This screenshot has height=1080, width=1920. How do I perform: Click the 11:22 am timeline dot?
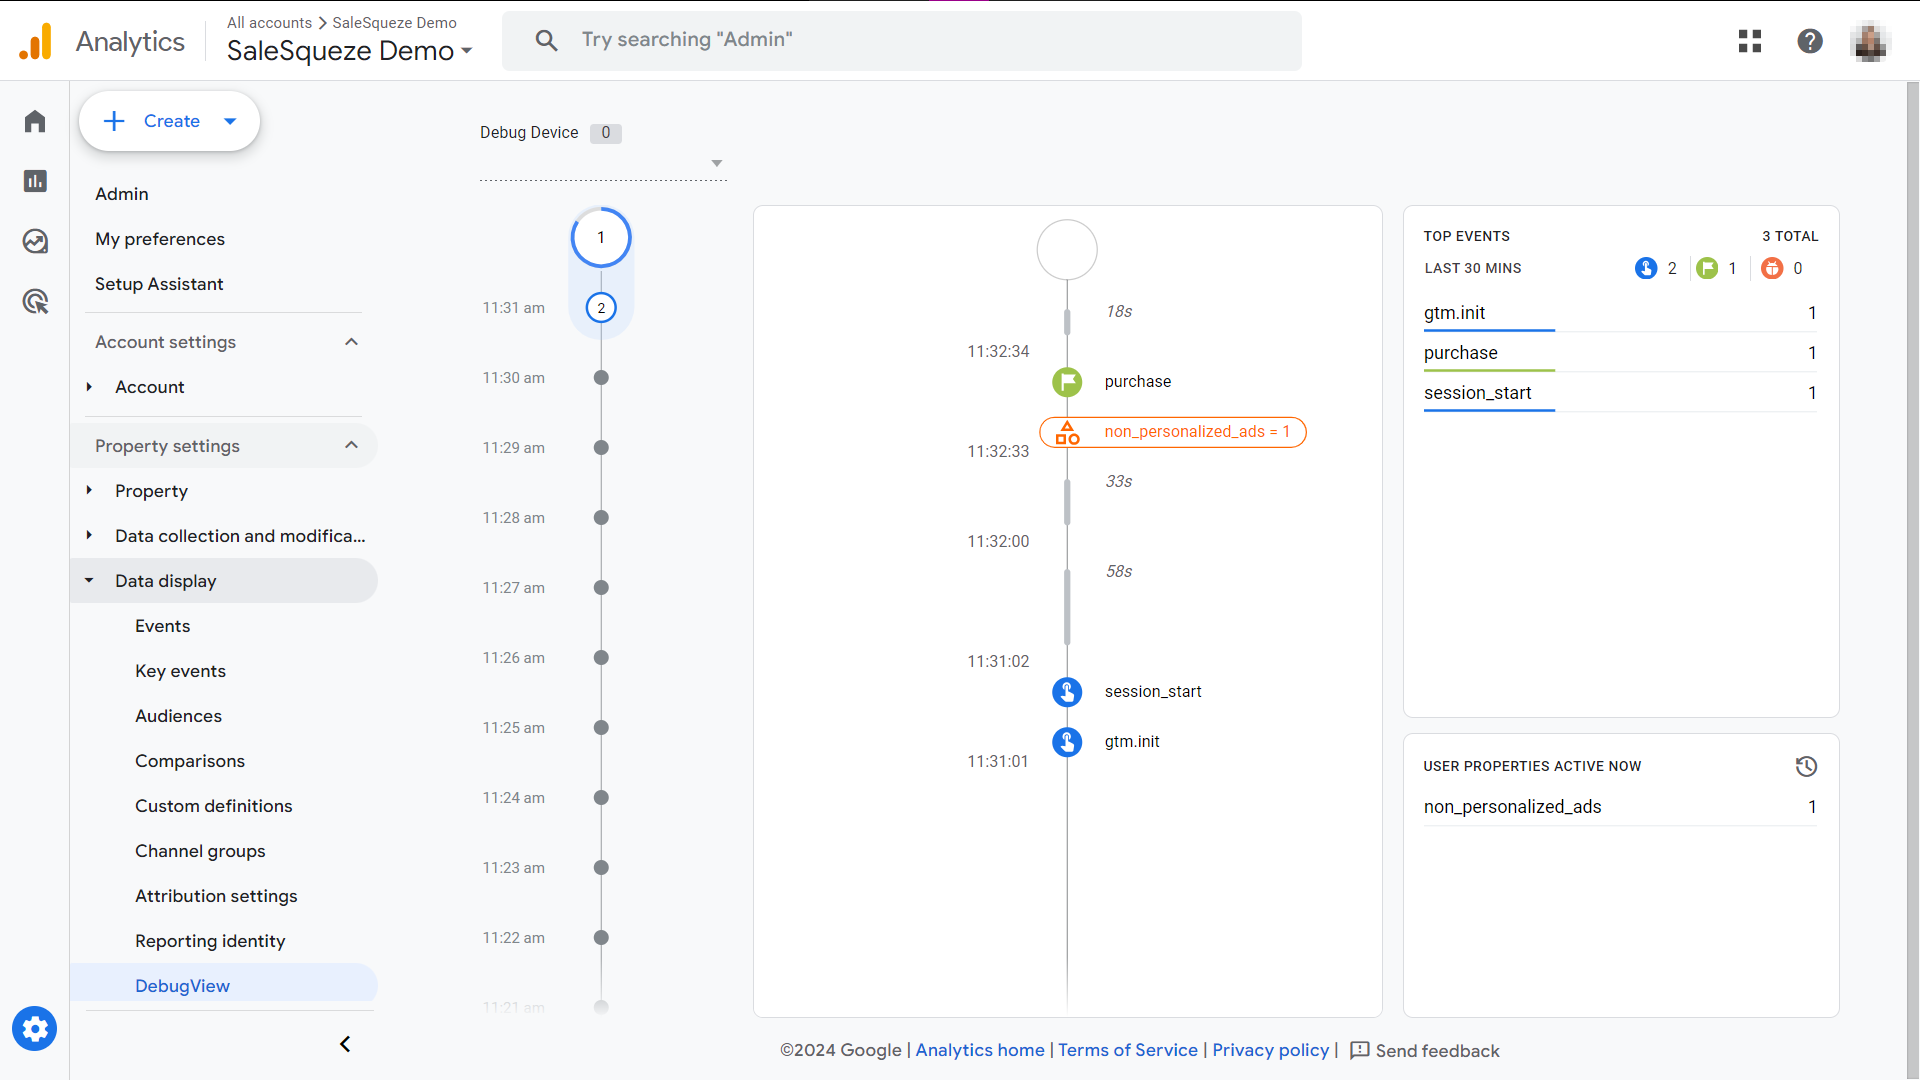pos(601,938)
